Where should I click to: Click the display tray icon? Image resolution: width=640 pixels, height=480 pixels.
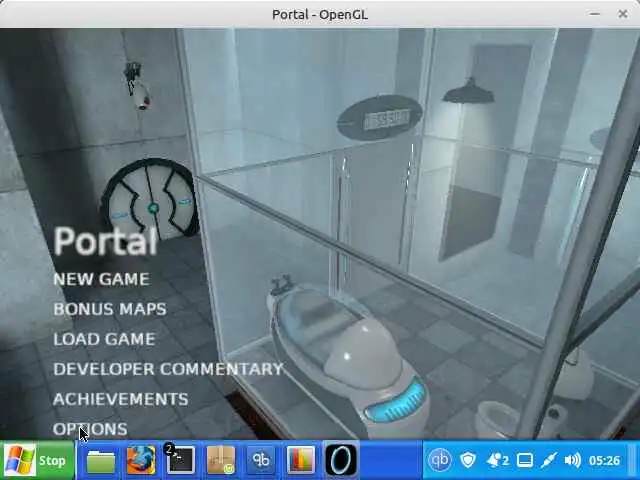525,460
